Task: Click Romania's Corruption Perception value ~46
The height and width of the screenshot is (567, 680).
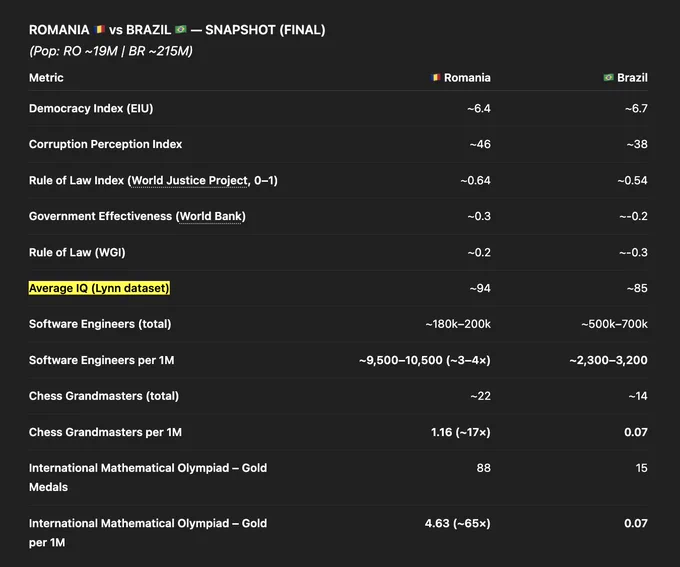Action: click(x=480, y=144)
